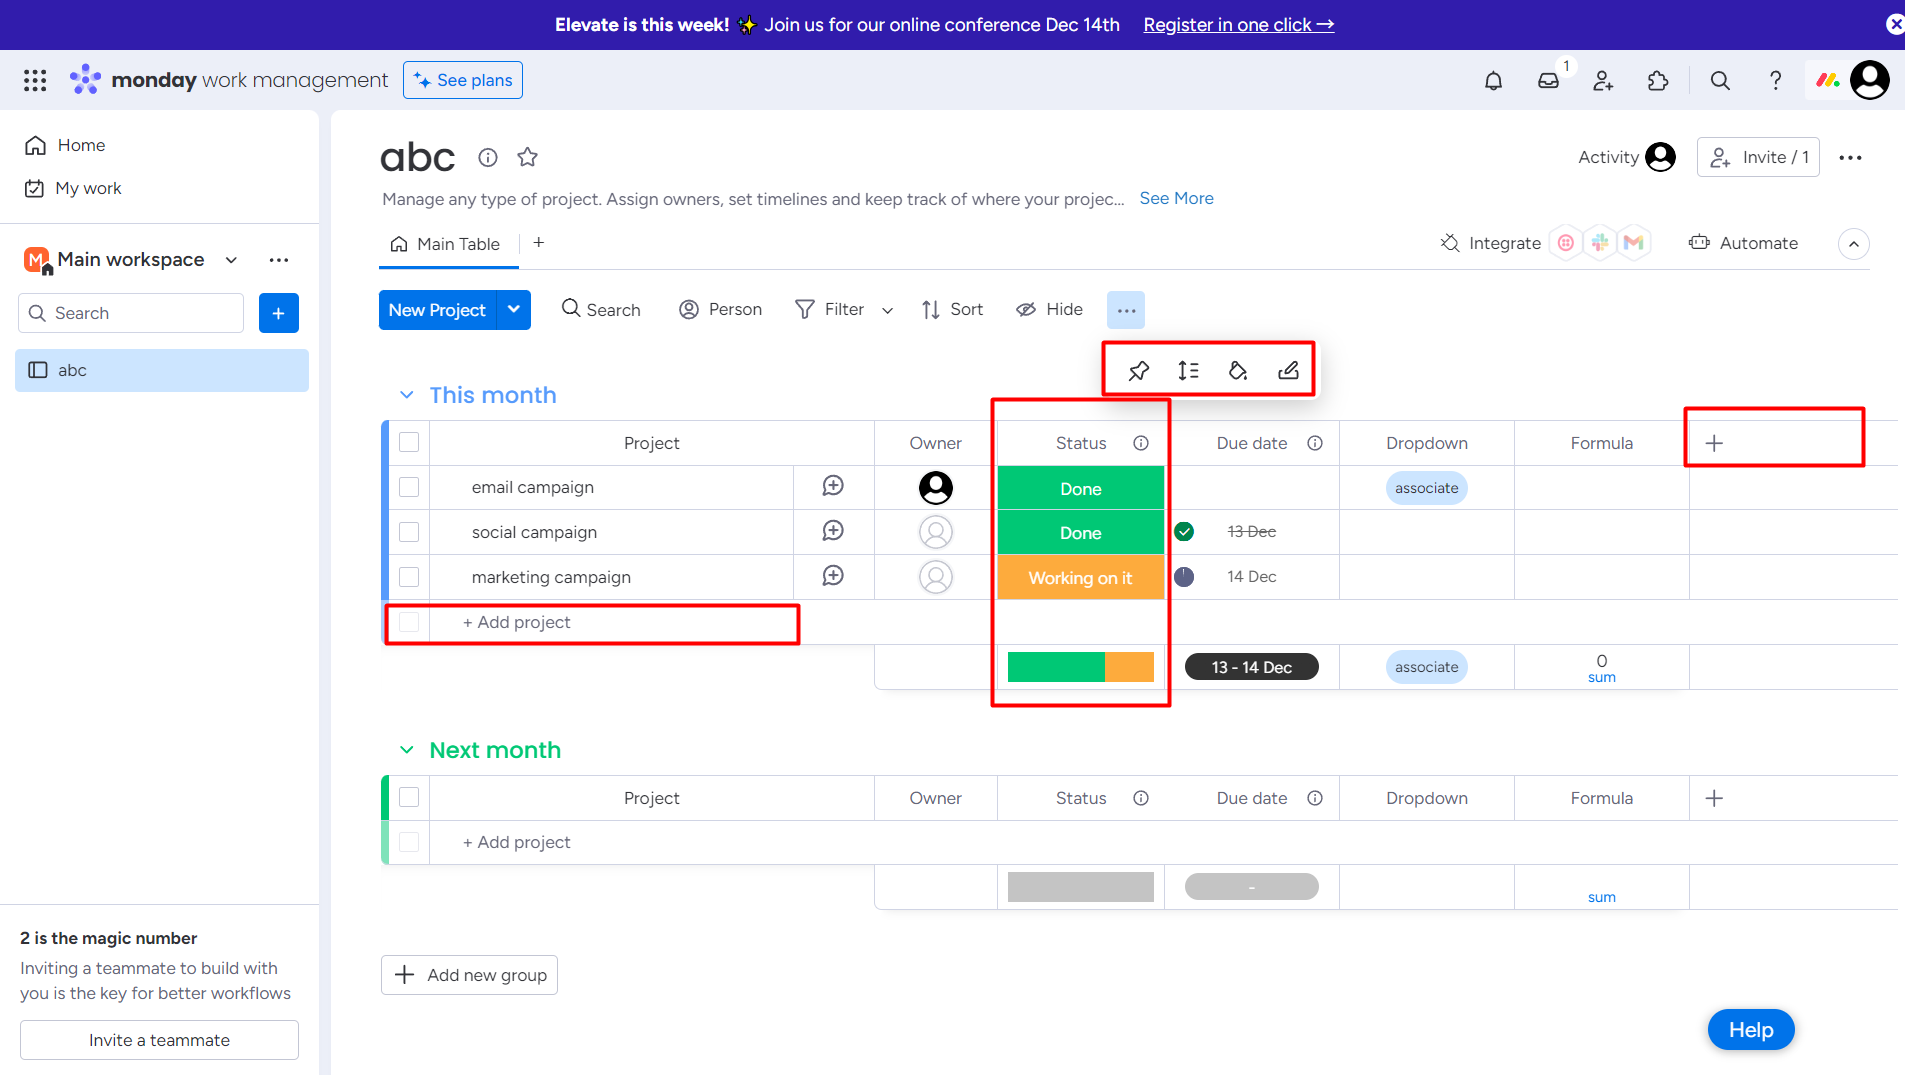
Task: Open the inbox with one unread item
Action: [x=1549, y=80]
